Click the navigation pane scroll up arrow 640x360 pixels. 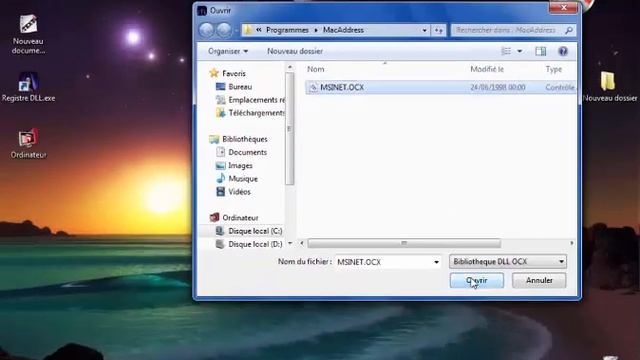point(290,67)
